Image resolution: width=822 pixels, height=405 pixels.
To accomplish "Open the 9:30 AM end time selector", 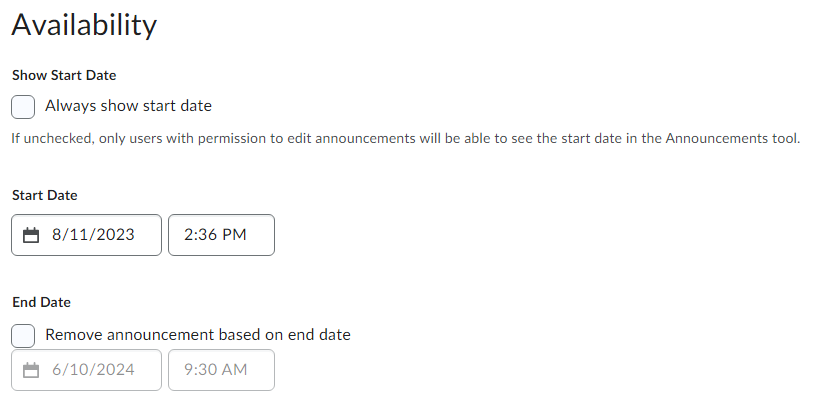I will point(221,370).
